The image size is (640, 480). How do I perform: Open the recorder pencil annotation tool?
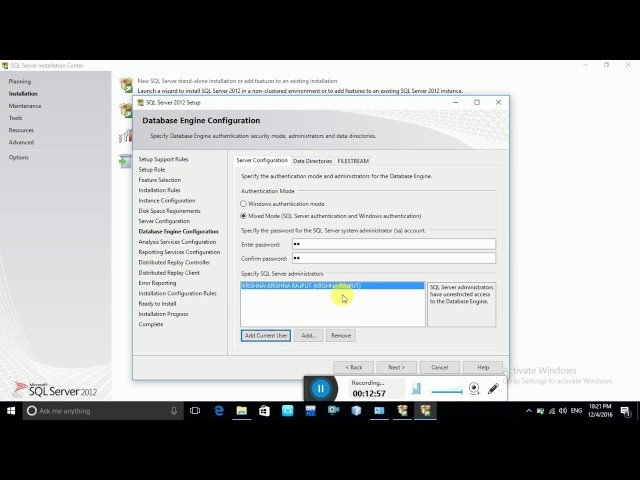pos(493,389)
